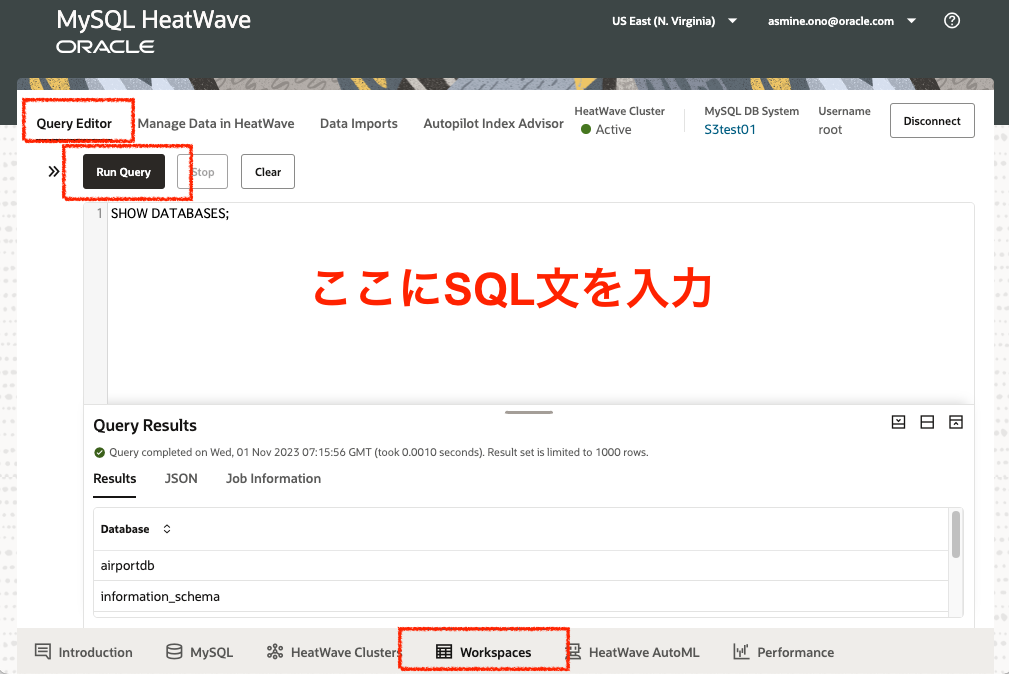Expand the side panel with double chevron
Screen dimensions: 1009x674
[53, 171]
